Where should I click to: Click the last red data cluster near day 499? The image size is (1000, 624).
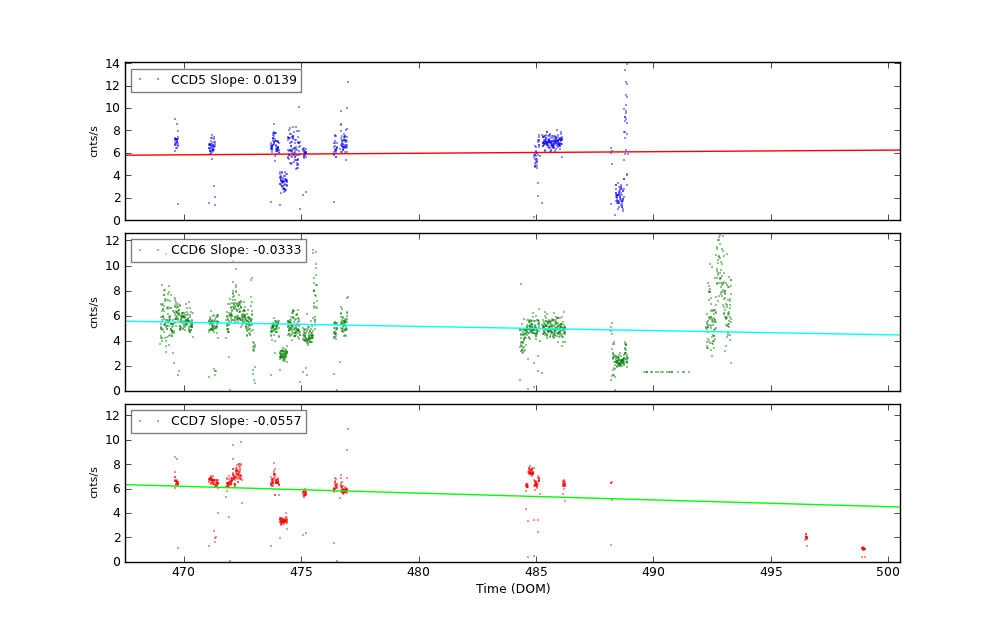(863, 548)
